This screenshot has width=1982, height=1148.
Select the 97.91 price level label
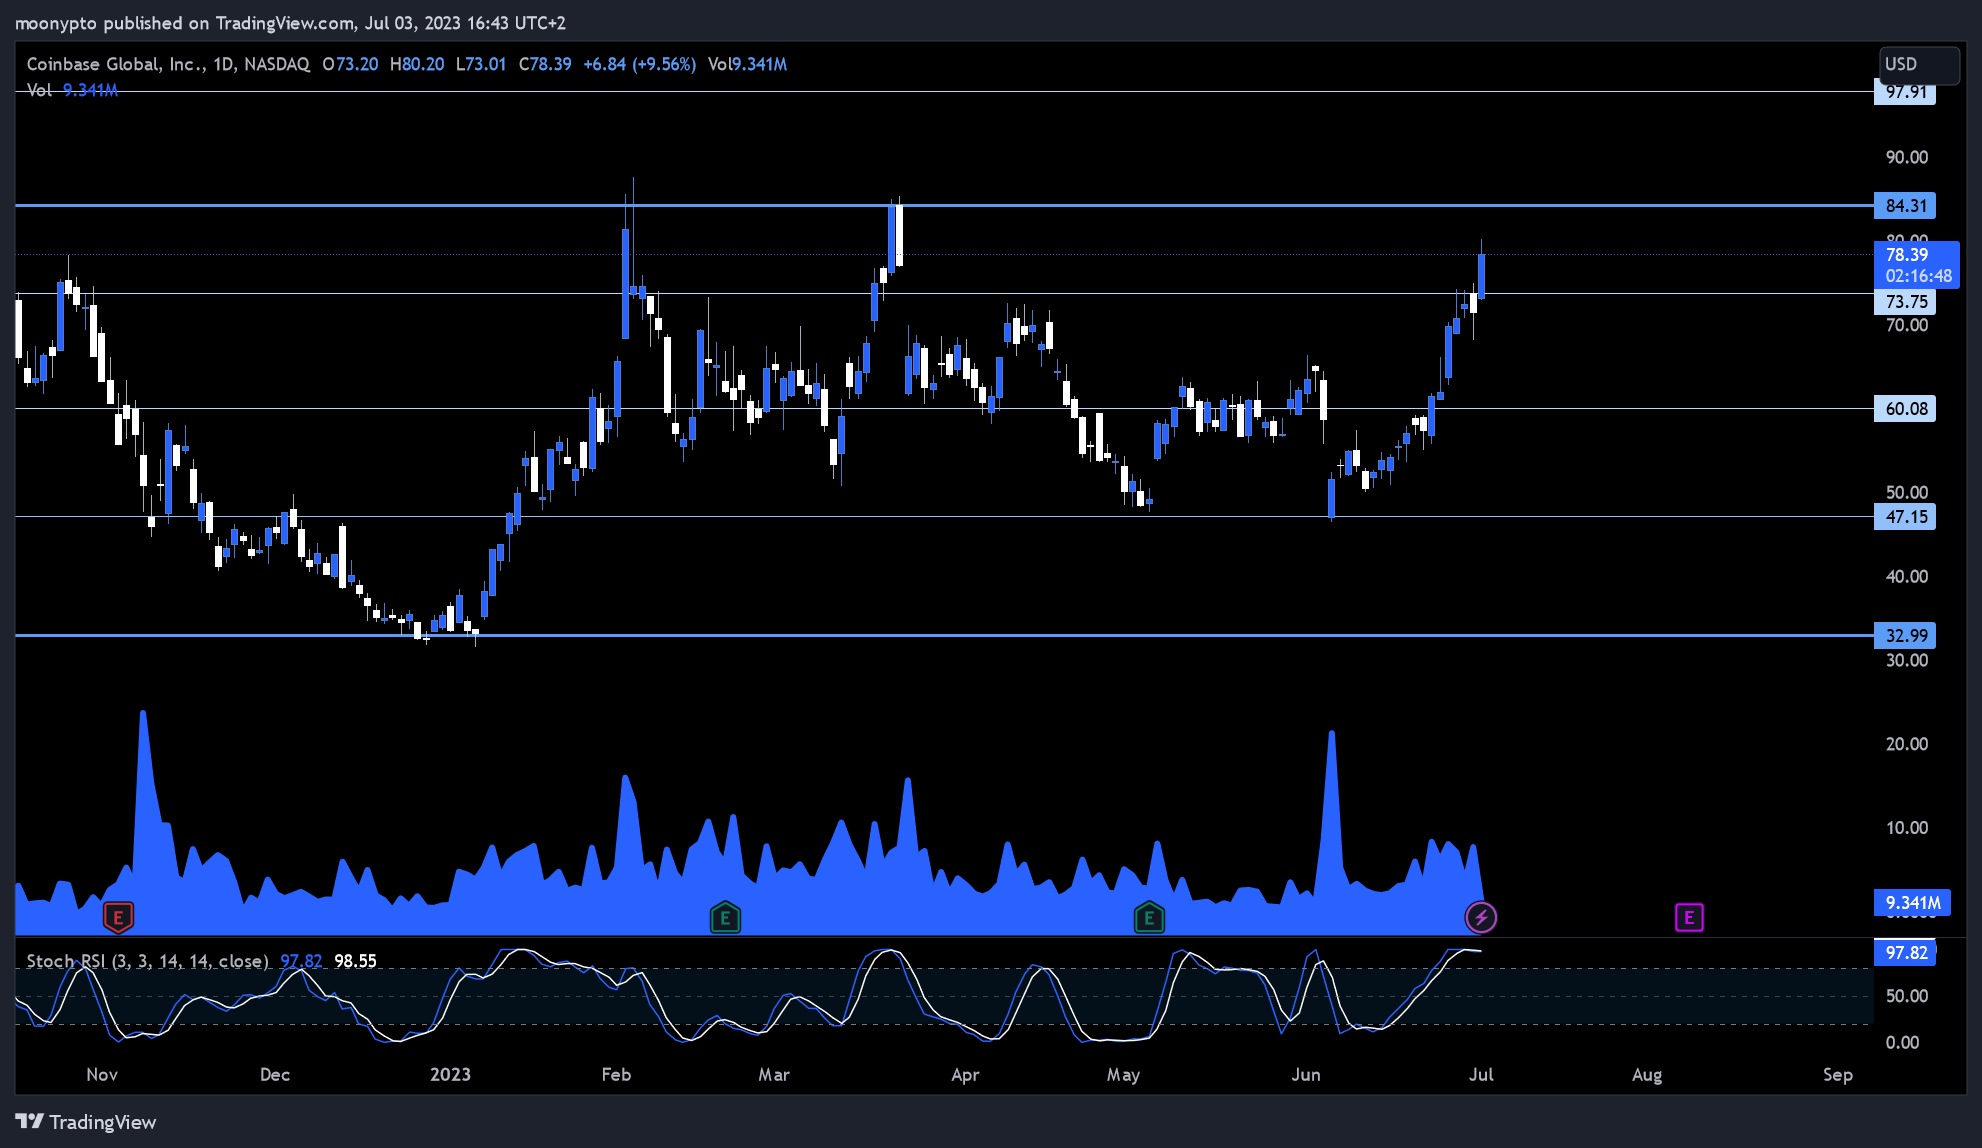1905,93
